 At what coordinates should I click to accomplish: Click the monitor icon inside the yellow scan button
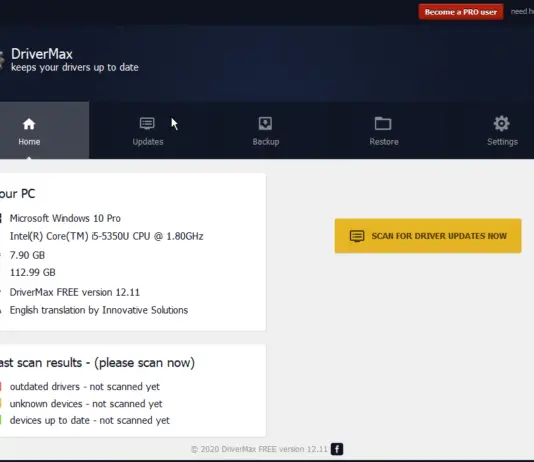pyautogui.click(x=357, y=236)
